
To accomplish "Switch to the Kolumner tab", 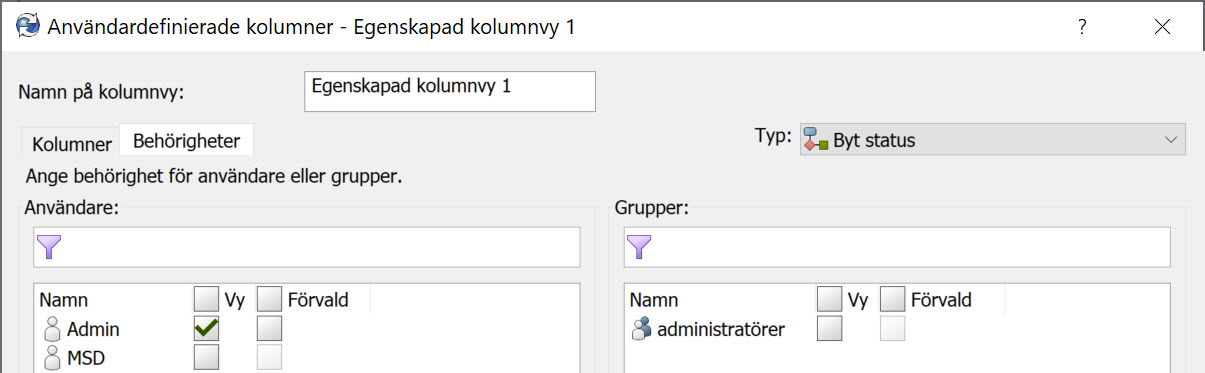I will coord(71,144).
